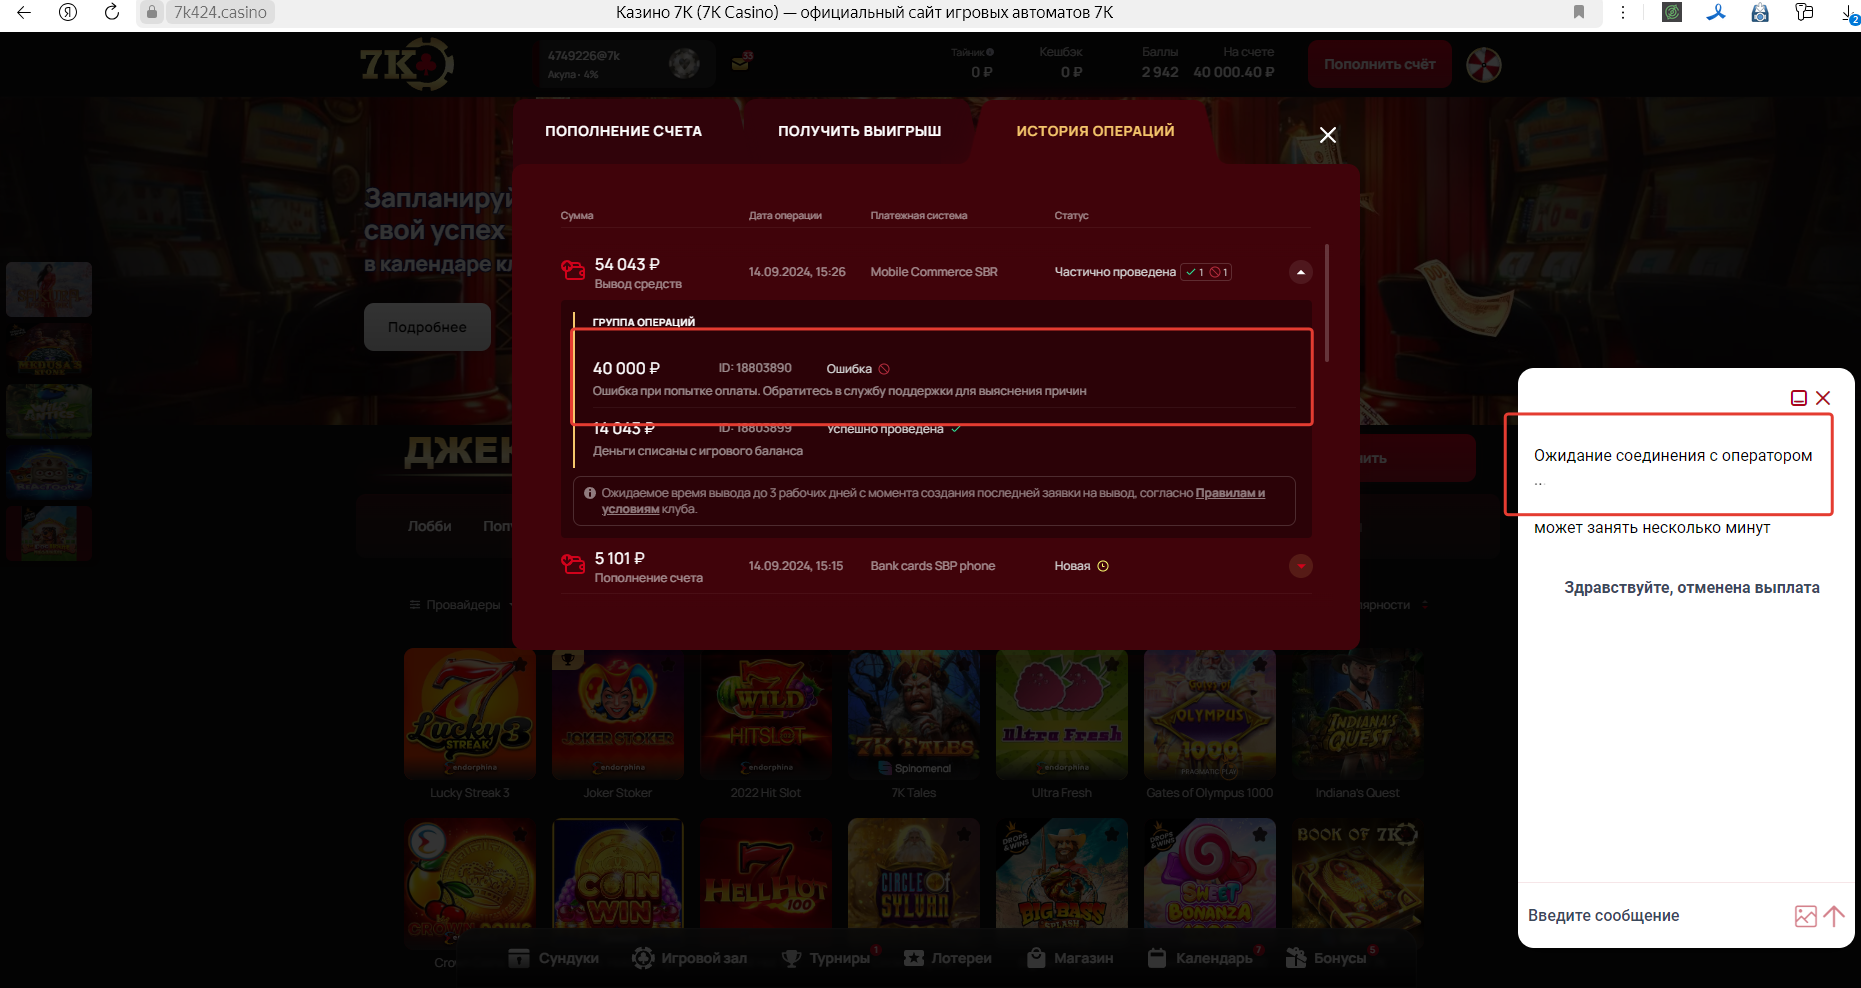Reload the casino page
This screenshot has width=1861, height=988.
[112, 12]
